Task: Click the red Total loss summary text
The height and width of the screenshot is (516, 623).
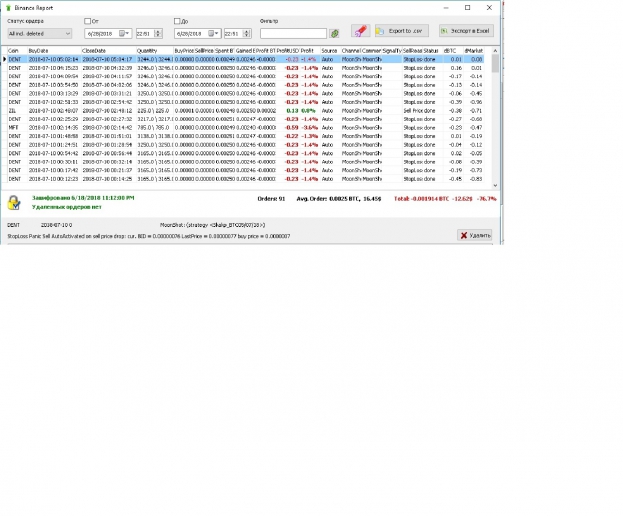Action: [445, 199]
